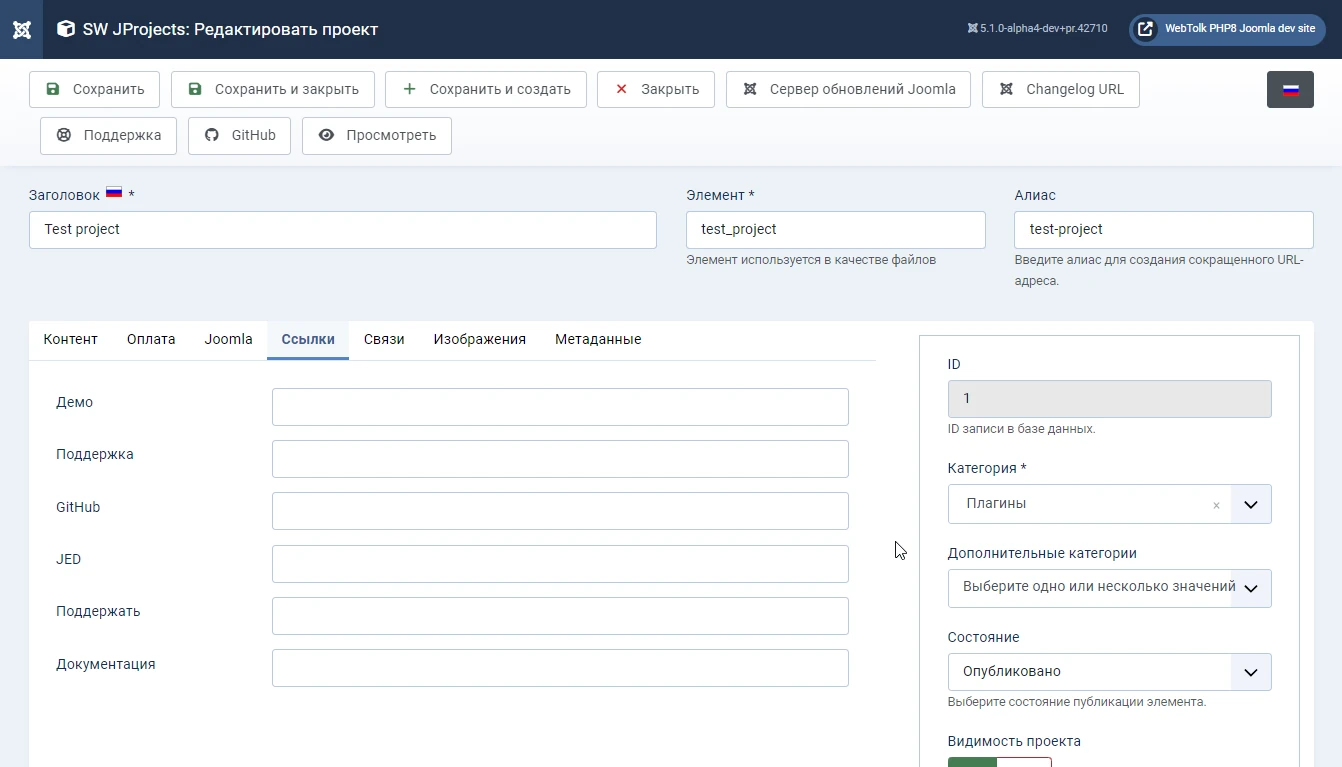Click the Russian flag next to Заголовок label

[x=114, y=193]
